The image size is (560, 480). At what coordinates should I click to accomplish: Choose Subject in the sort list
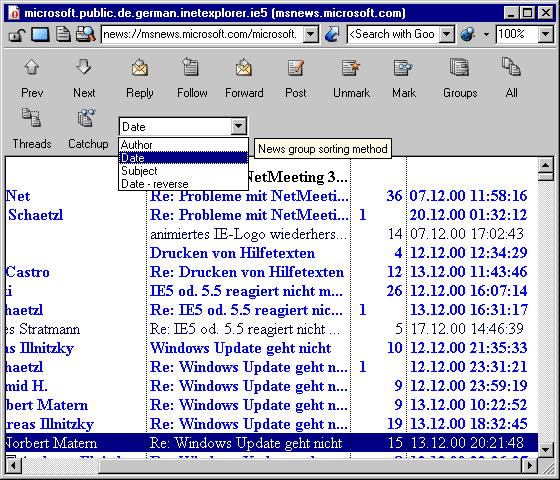tap(183, 171)
